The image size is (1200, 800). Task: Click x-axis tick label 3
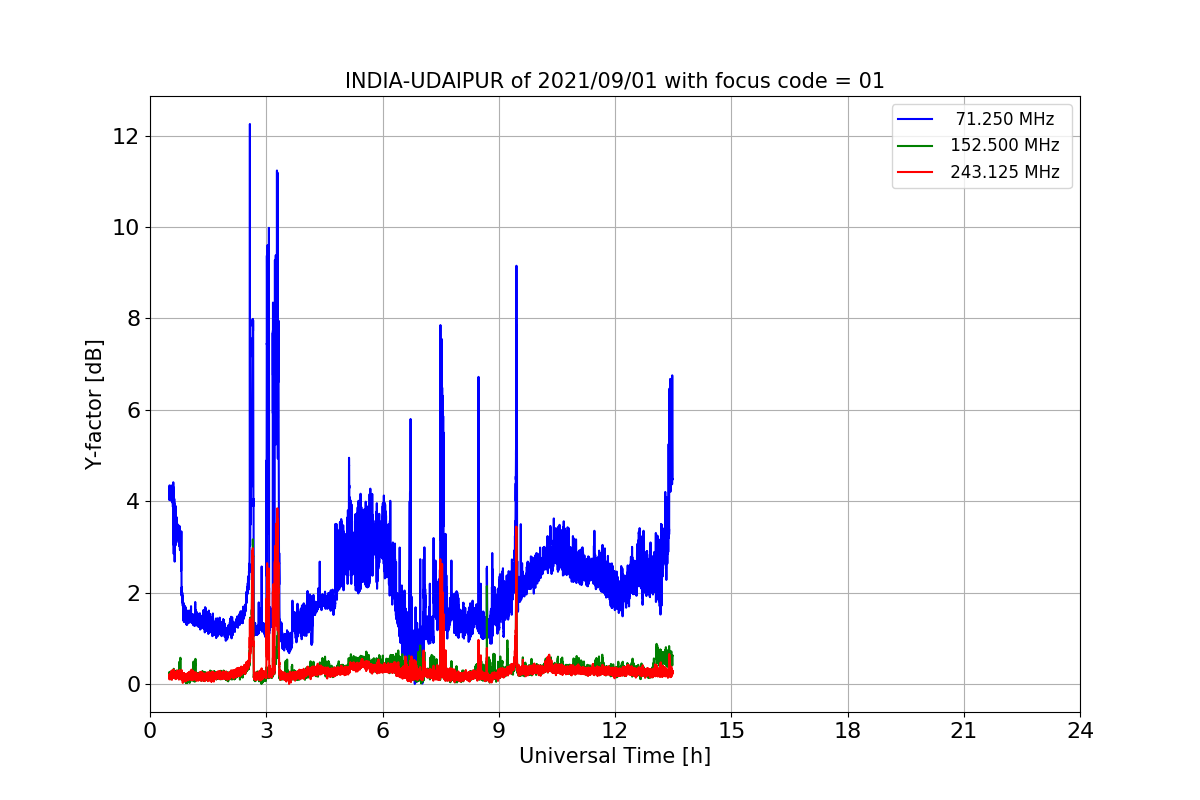pyautogui.click(x=266, y=730)
